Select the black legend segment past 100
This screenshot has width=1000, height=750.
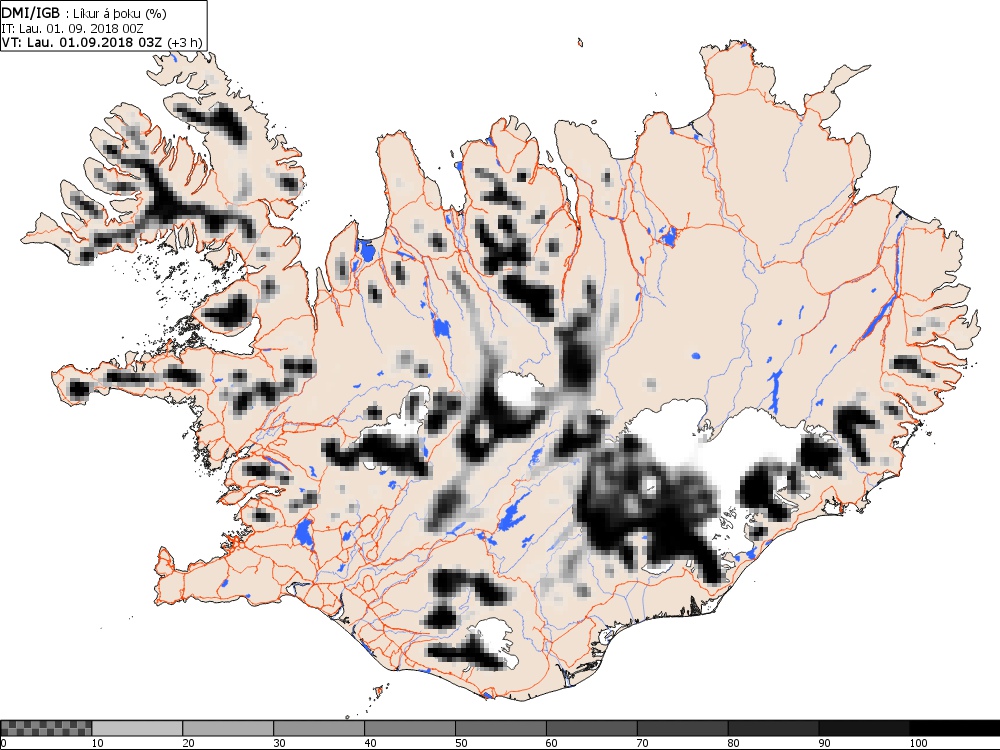point(955,728)
